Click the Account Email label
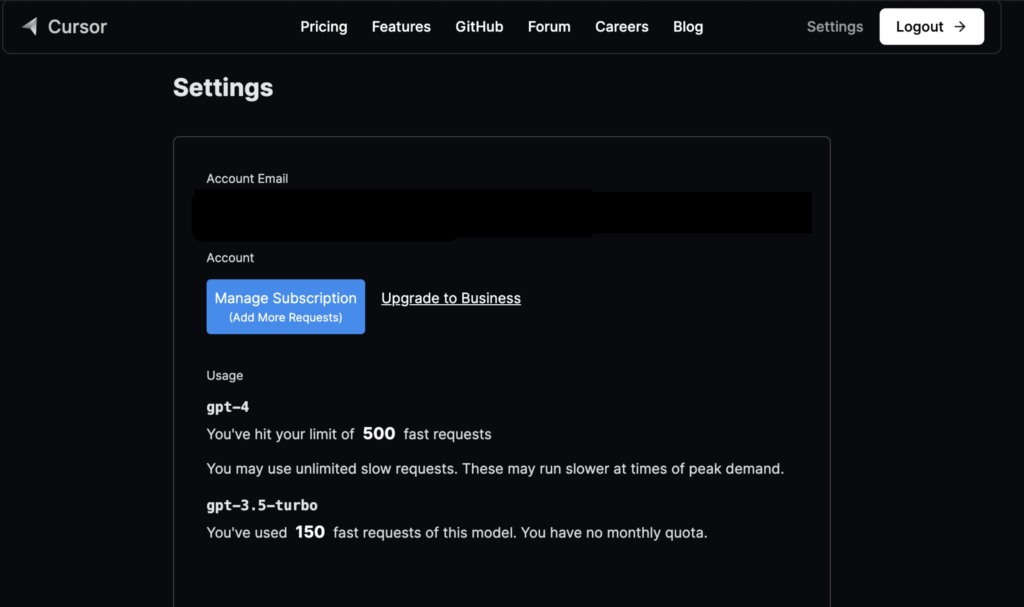 pyautogui.click(x=247, y=179)
